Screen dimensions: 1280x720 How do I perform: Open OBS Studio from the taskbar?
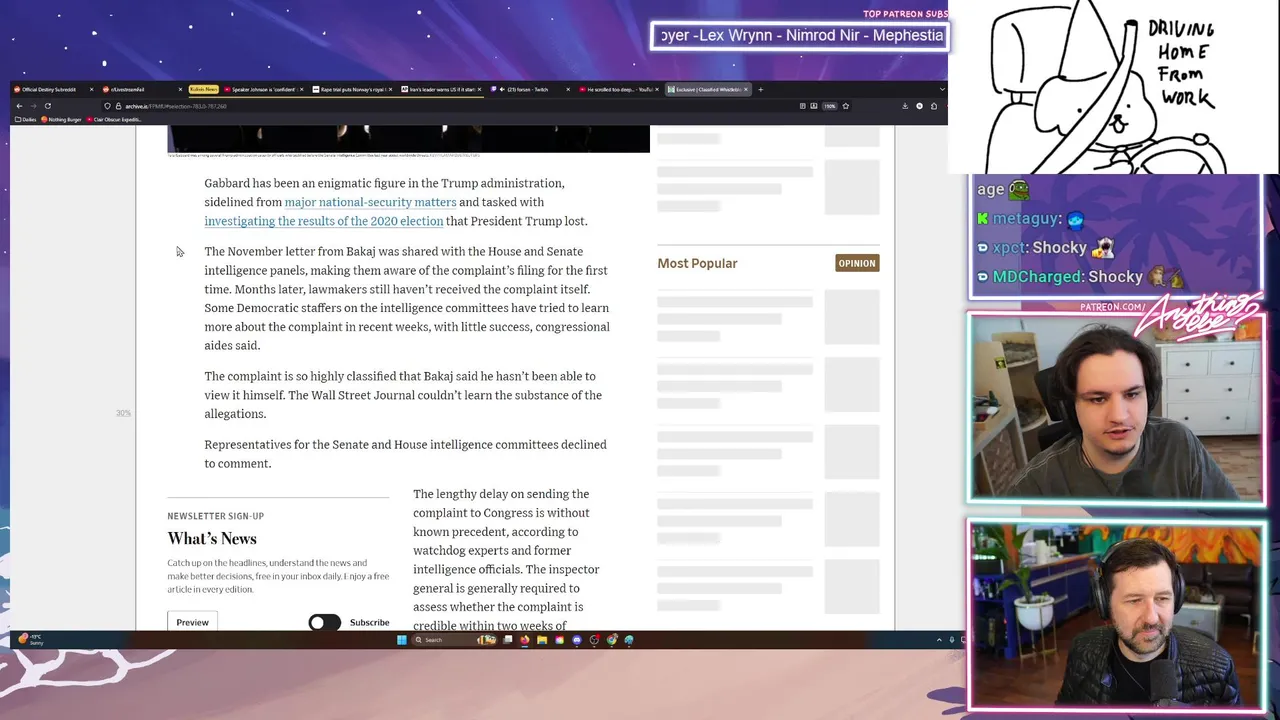(x=594, y=640)
